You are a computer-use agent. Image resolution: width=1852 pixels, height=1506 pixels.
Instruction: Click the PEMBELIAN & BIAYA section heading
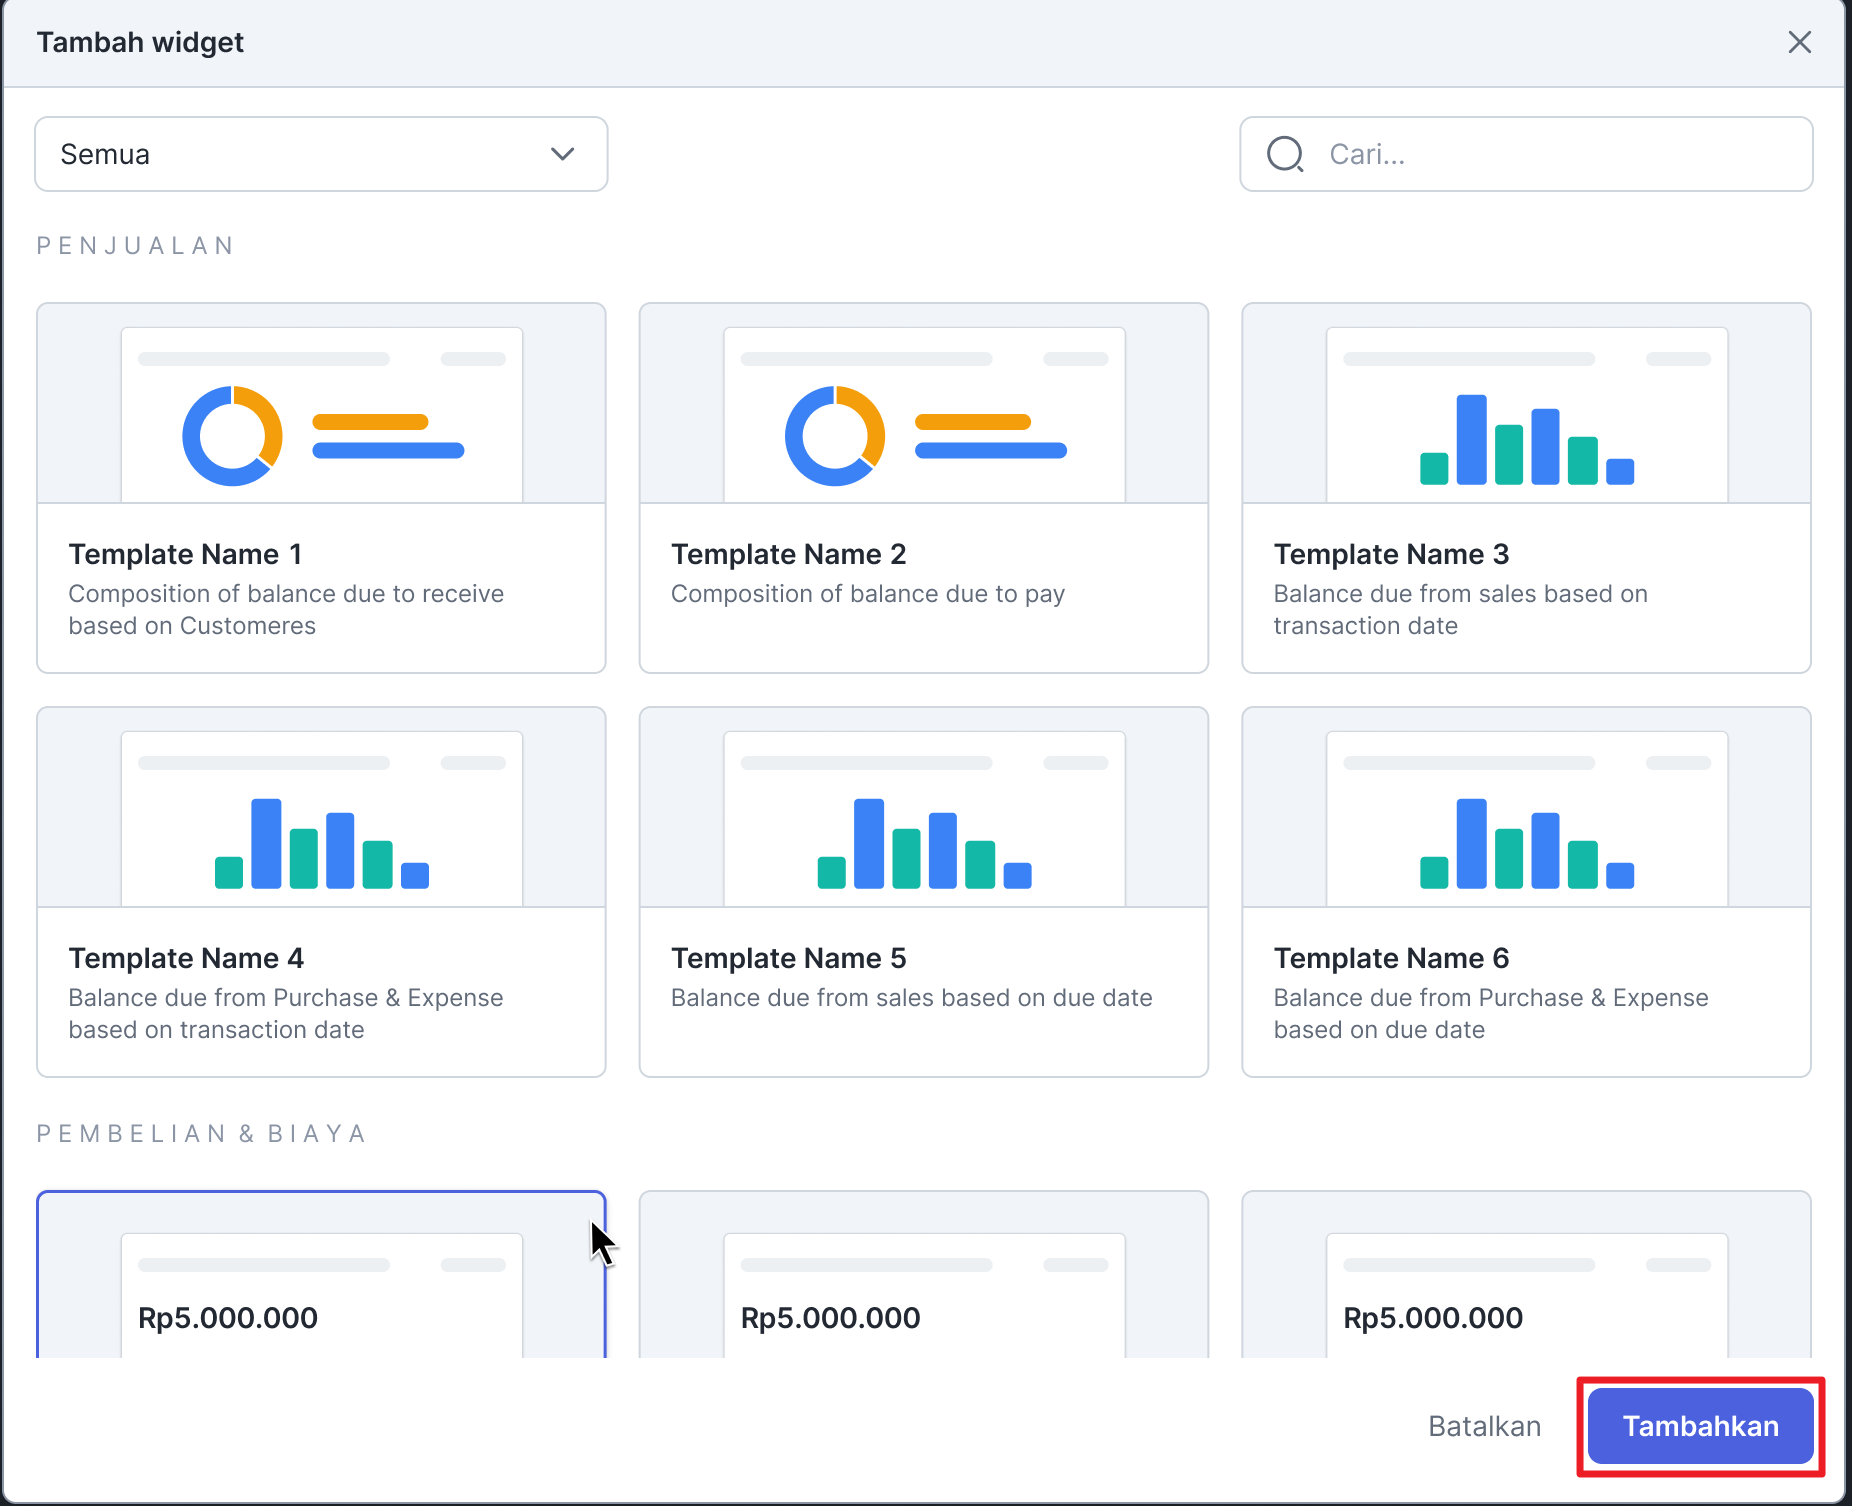coord(202,1134)
